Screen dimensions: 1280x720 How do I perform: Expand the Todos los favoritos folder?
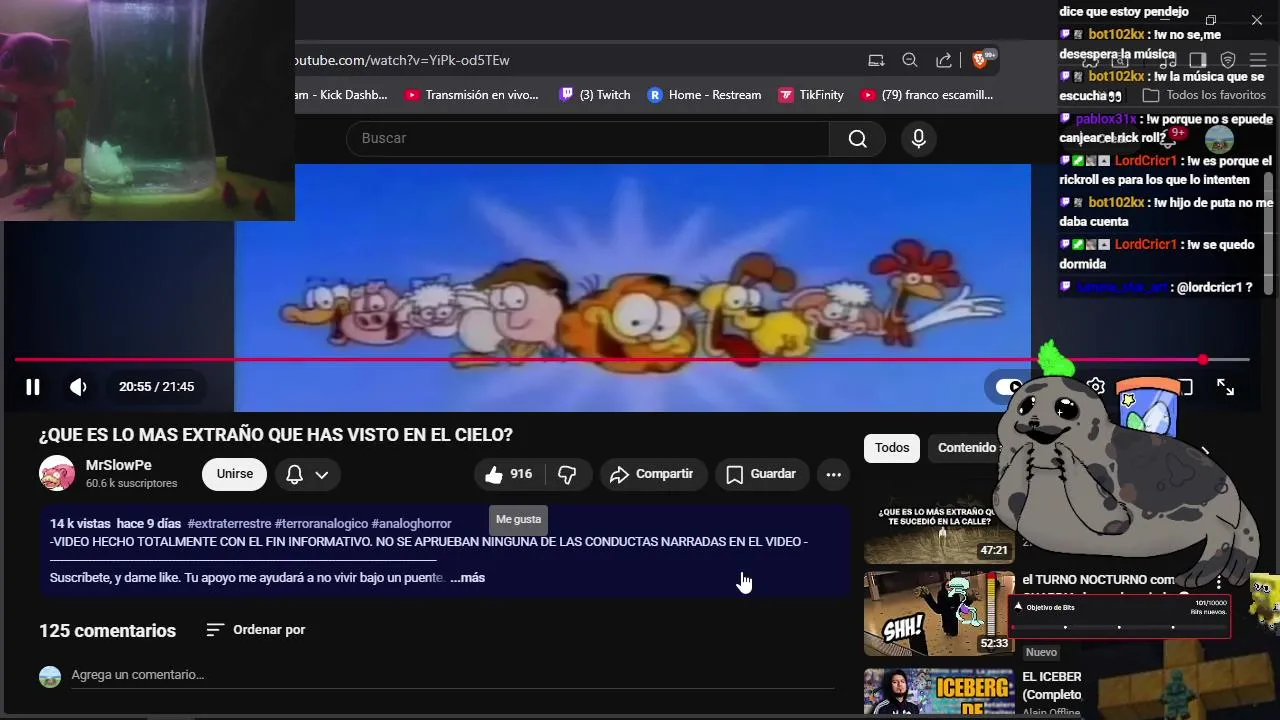(x=1205, y=95)
